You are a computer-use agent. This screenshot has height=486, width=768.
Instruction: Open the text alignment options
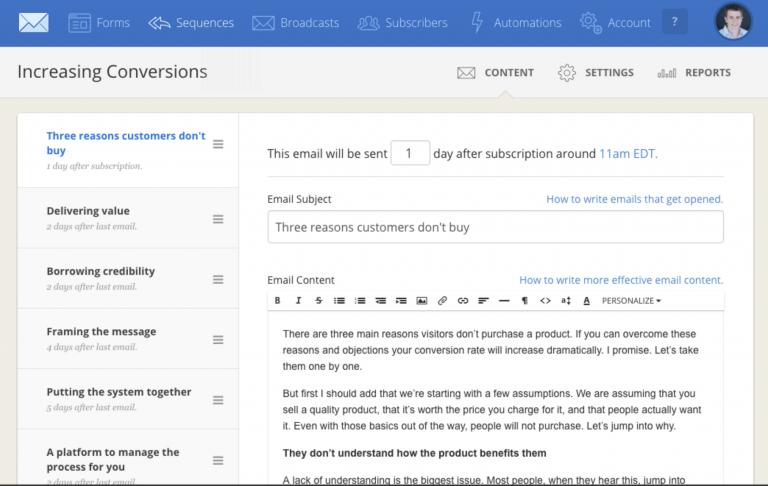483,300
